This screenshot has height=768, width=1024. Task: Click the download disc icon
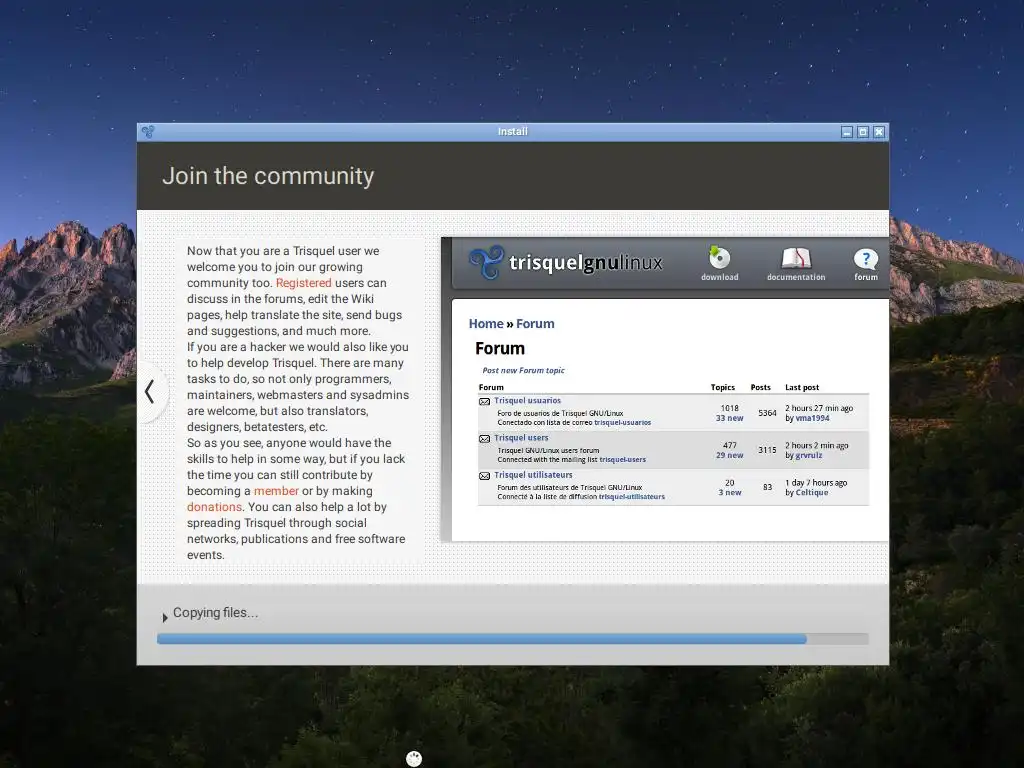[x=719, y=257]
